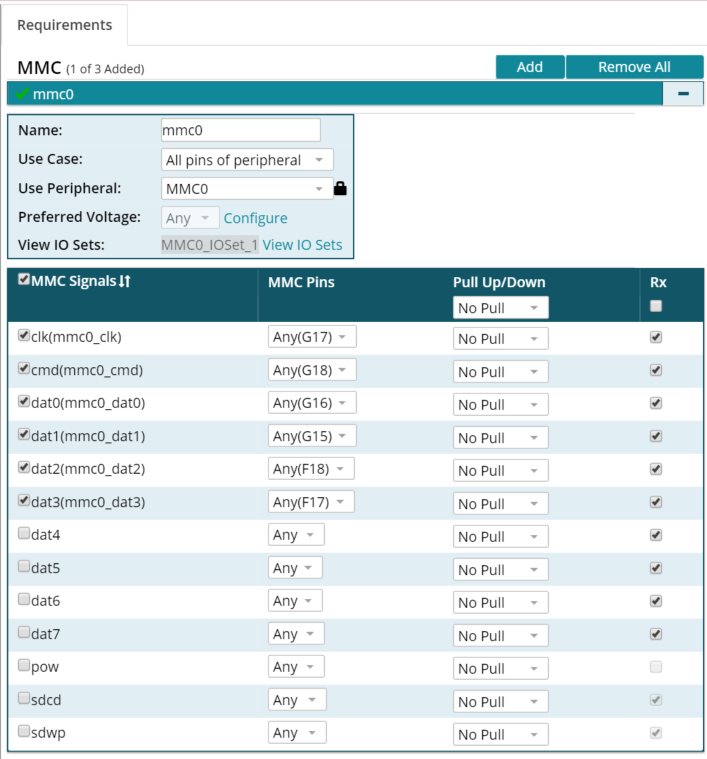The image size is (707, 759).
Task: Click the Name input field
Action: pyautogui.click(x=241, y=130)
